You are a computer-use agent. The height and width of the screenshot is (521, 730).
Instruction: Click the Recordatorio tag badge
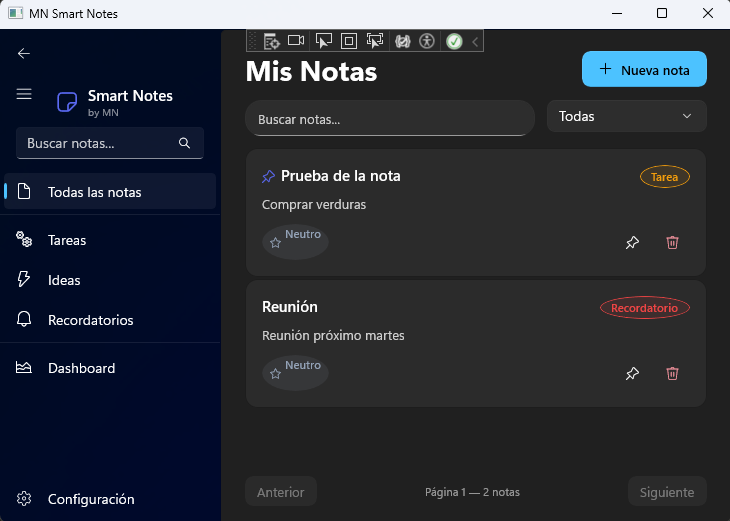(x=644, y=308)
